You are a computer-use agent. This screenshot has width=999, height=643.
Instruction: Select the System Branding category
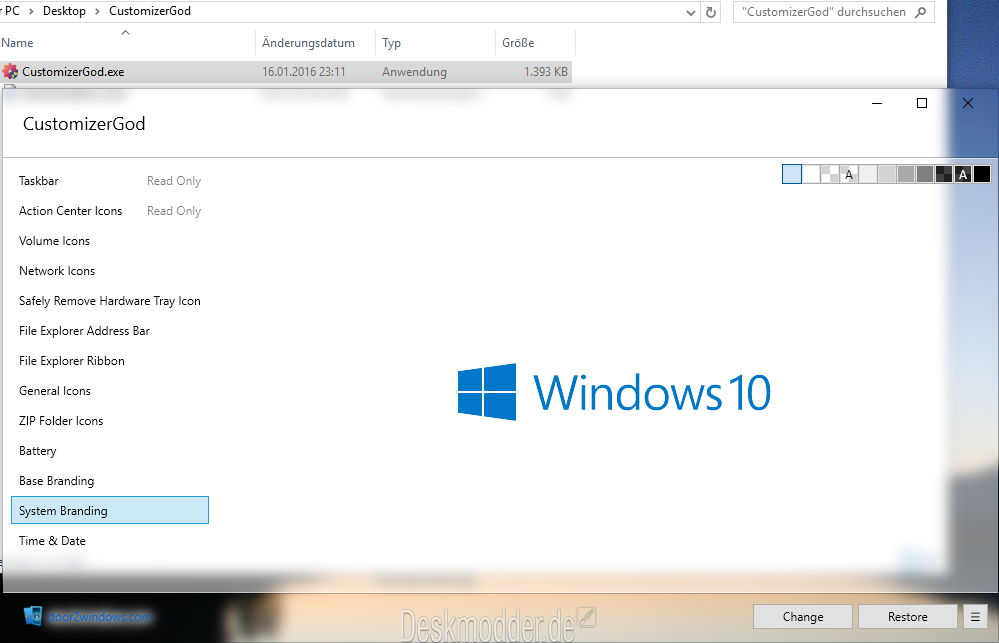110,510
